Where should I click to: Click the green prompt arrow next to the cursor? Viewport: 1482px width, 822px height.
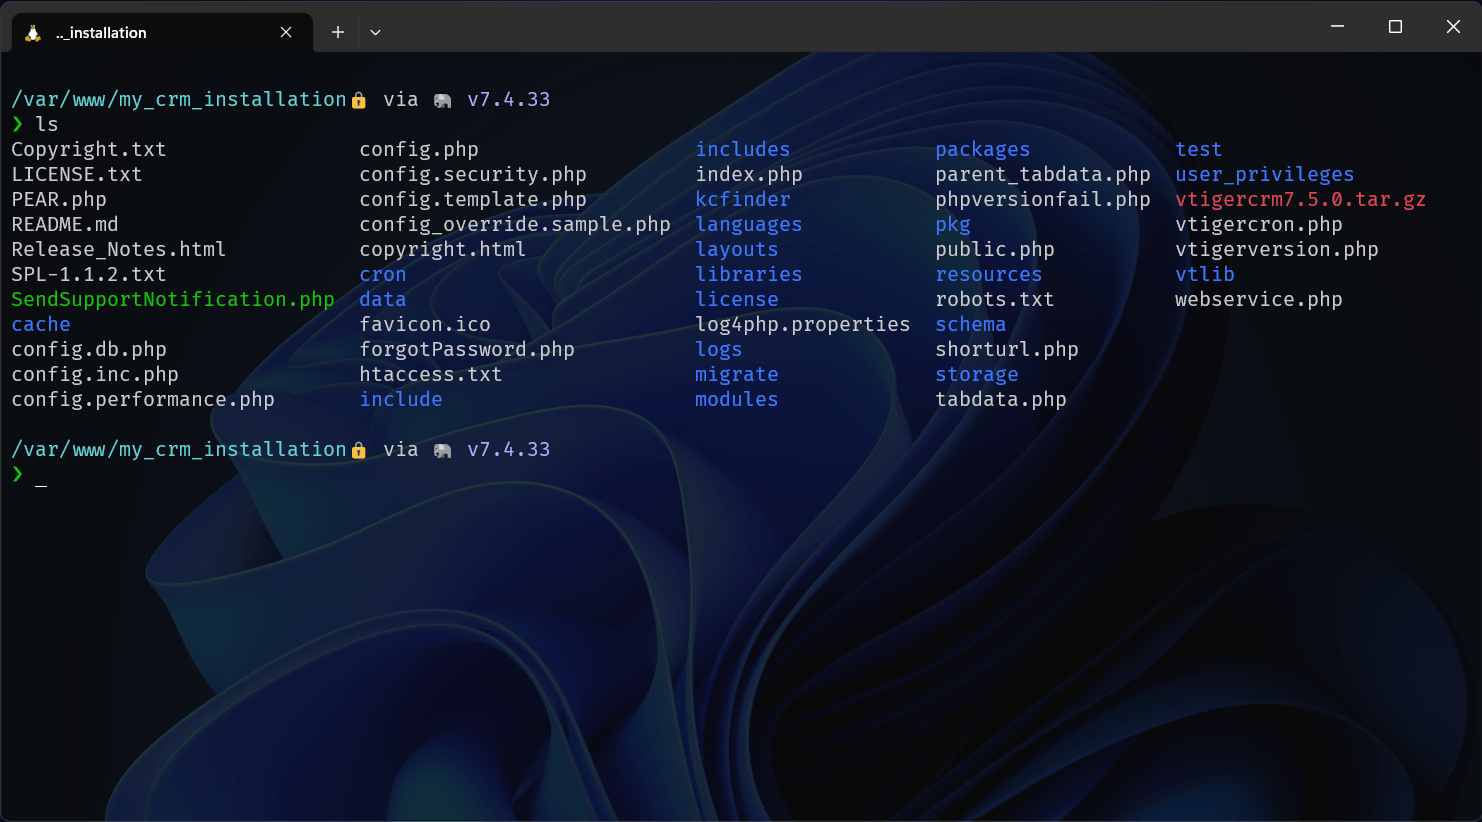[17, 473]
